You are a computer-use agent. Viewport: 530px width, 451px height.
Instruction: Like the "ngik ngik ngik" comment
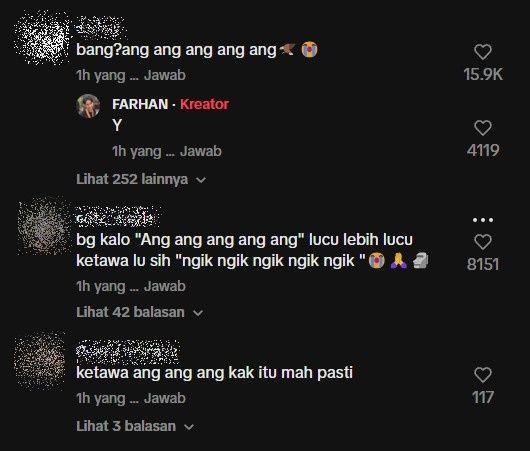pyautogui.click(x=483, y=242)
